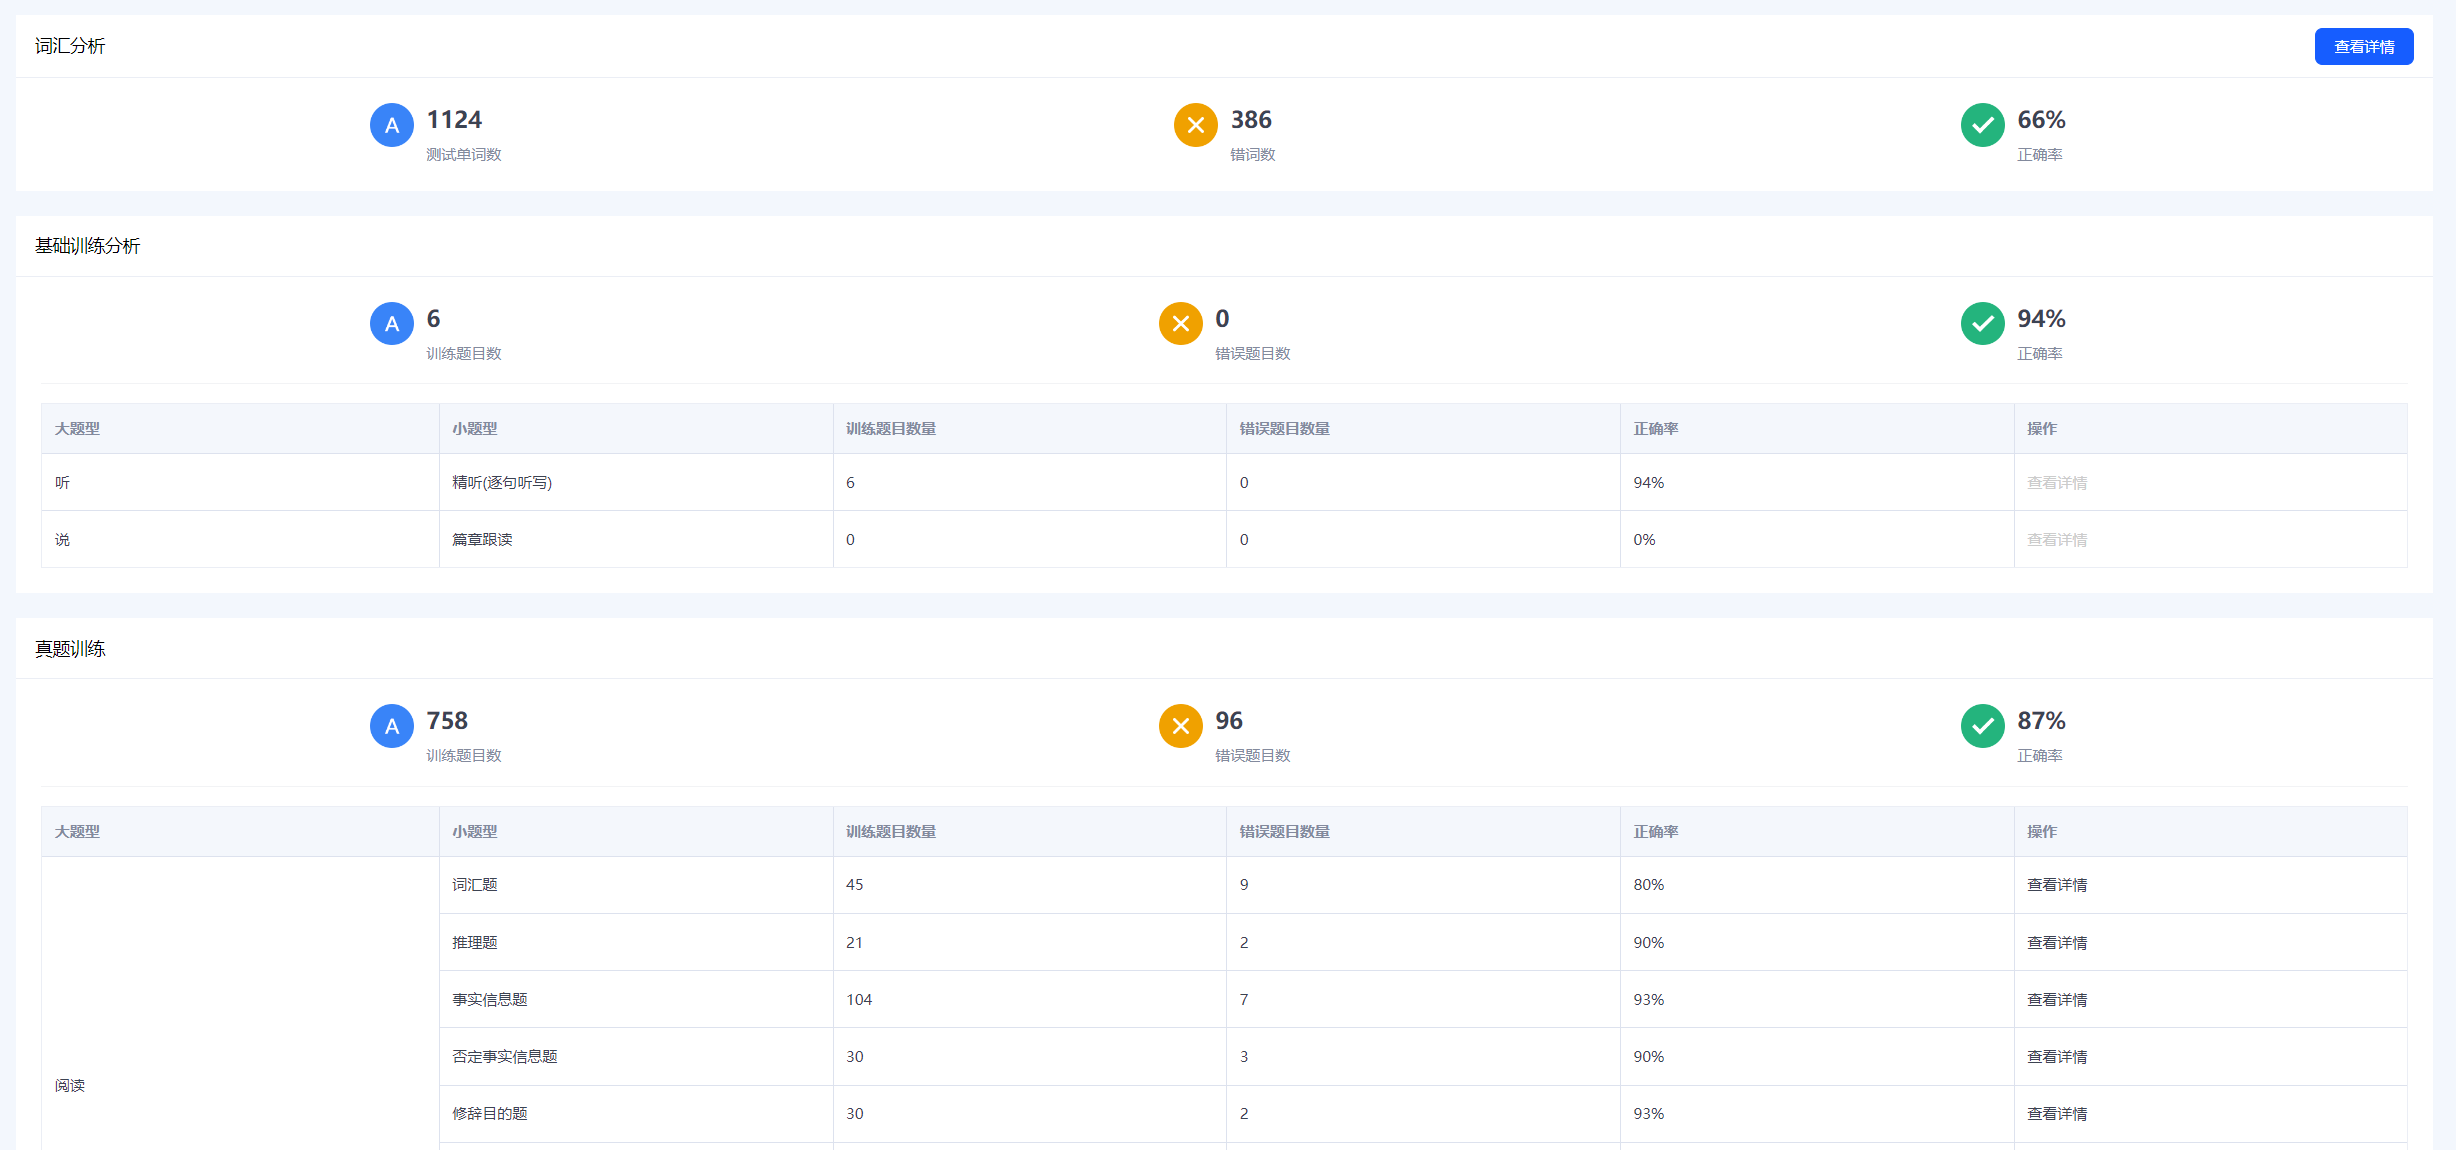This screenshot has height=1150, width=2456.
Task: Click the greyed 查看详情 for 篇章跟读
Action: coord(2056,540)
